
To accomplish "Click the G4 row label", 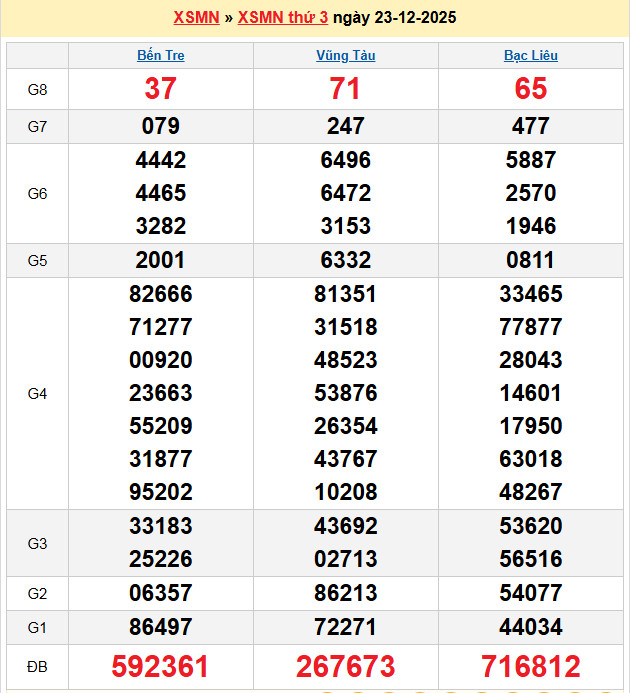I will pos(37,393).
